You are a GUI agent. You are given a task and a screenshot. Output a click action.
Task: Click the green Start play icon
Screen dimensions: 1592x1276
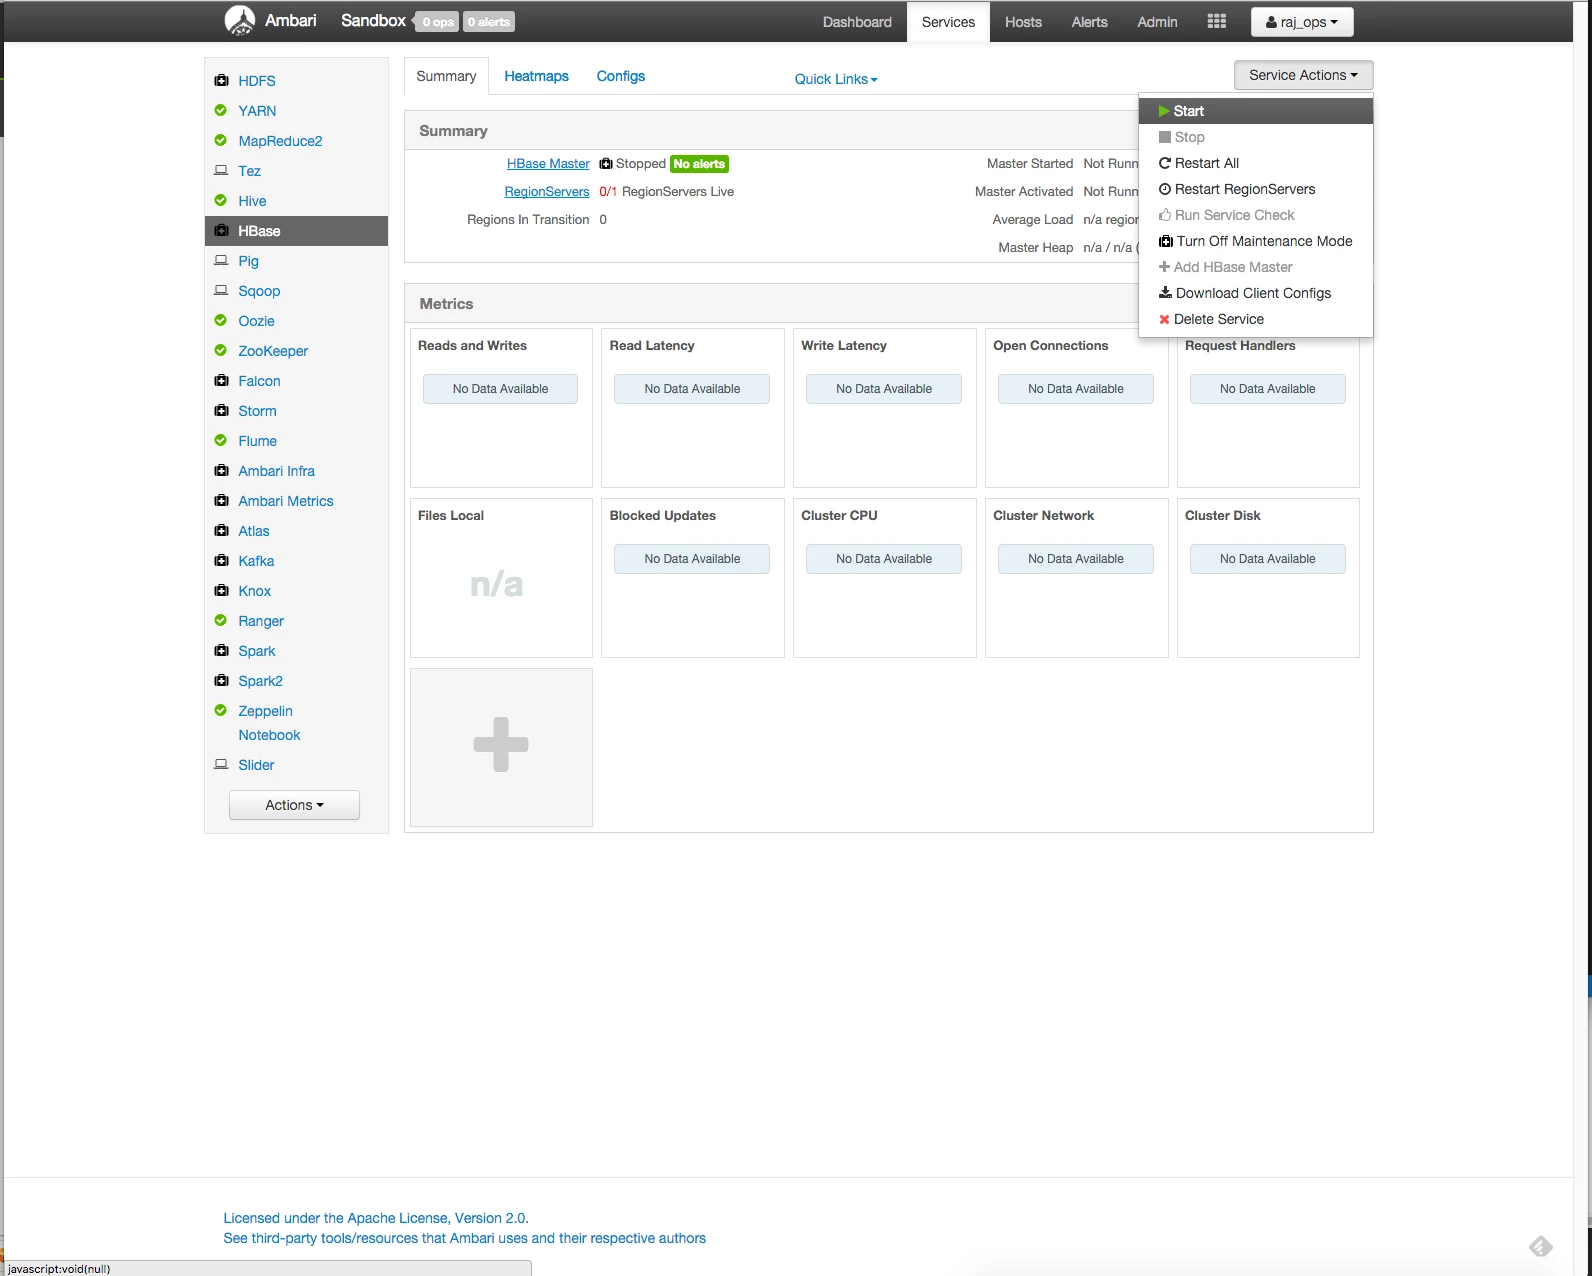pyautogui.click(x=1164, y=111)
